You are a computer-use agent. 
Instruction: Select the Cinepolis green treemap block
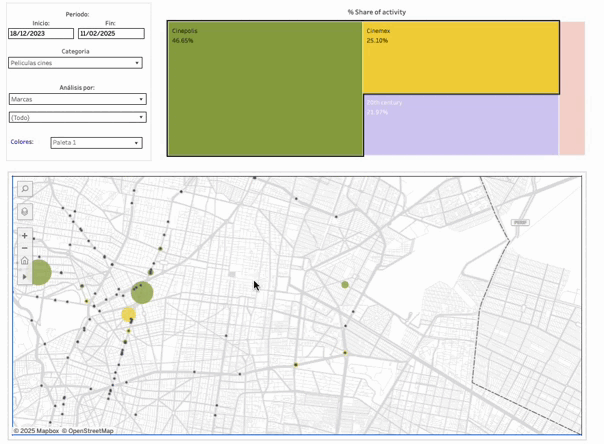(265, 89)
